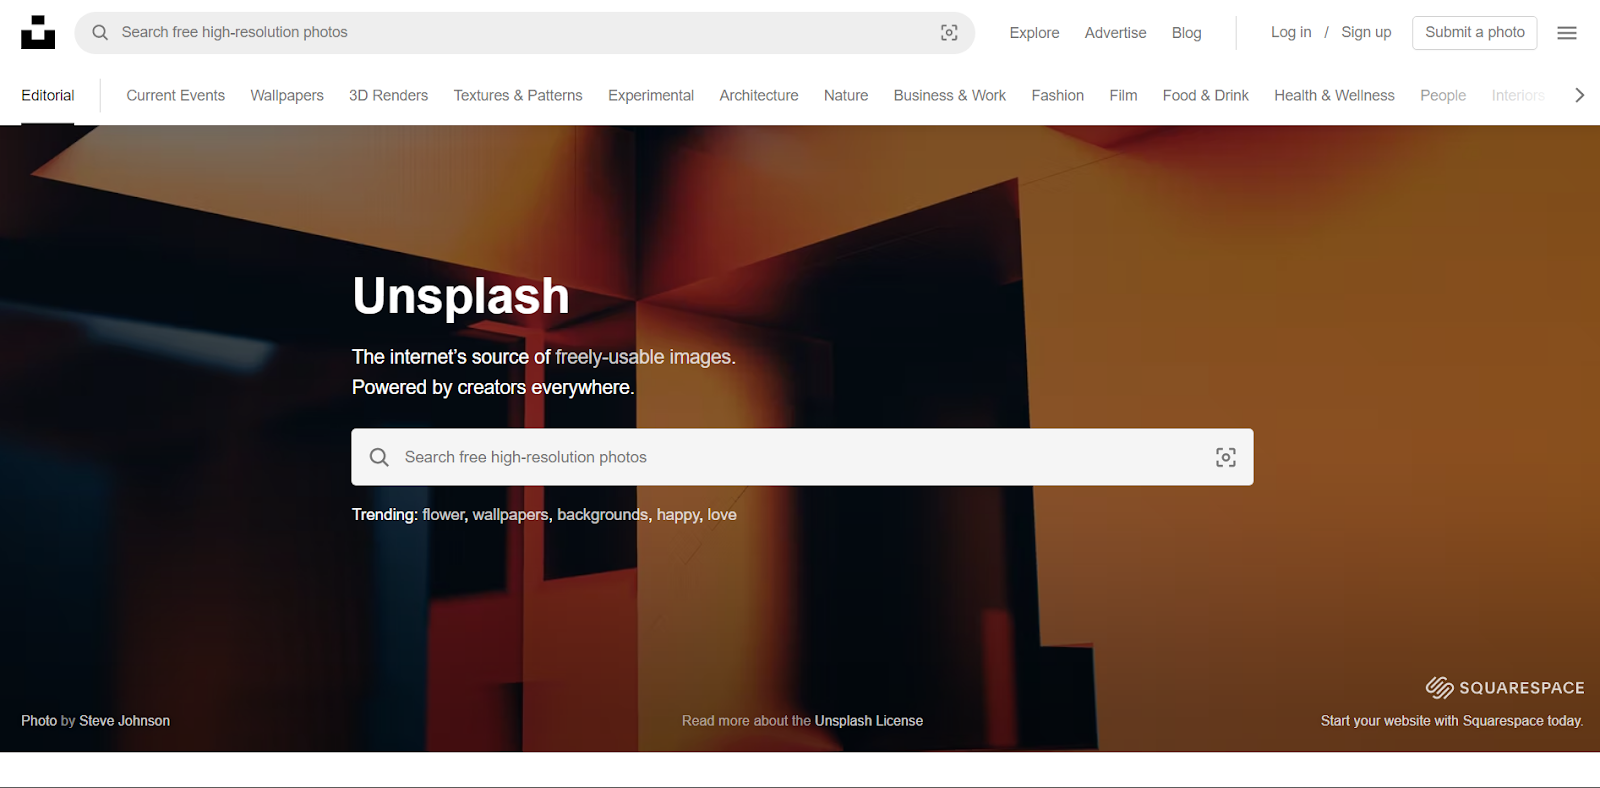Focus the top search photos field
This screenshot has height=788, width=1600.
(x=525, y=33)
